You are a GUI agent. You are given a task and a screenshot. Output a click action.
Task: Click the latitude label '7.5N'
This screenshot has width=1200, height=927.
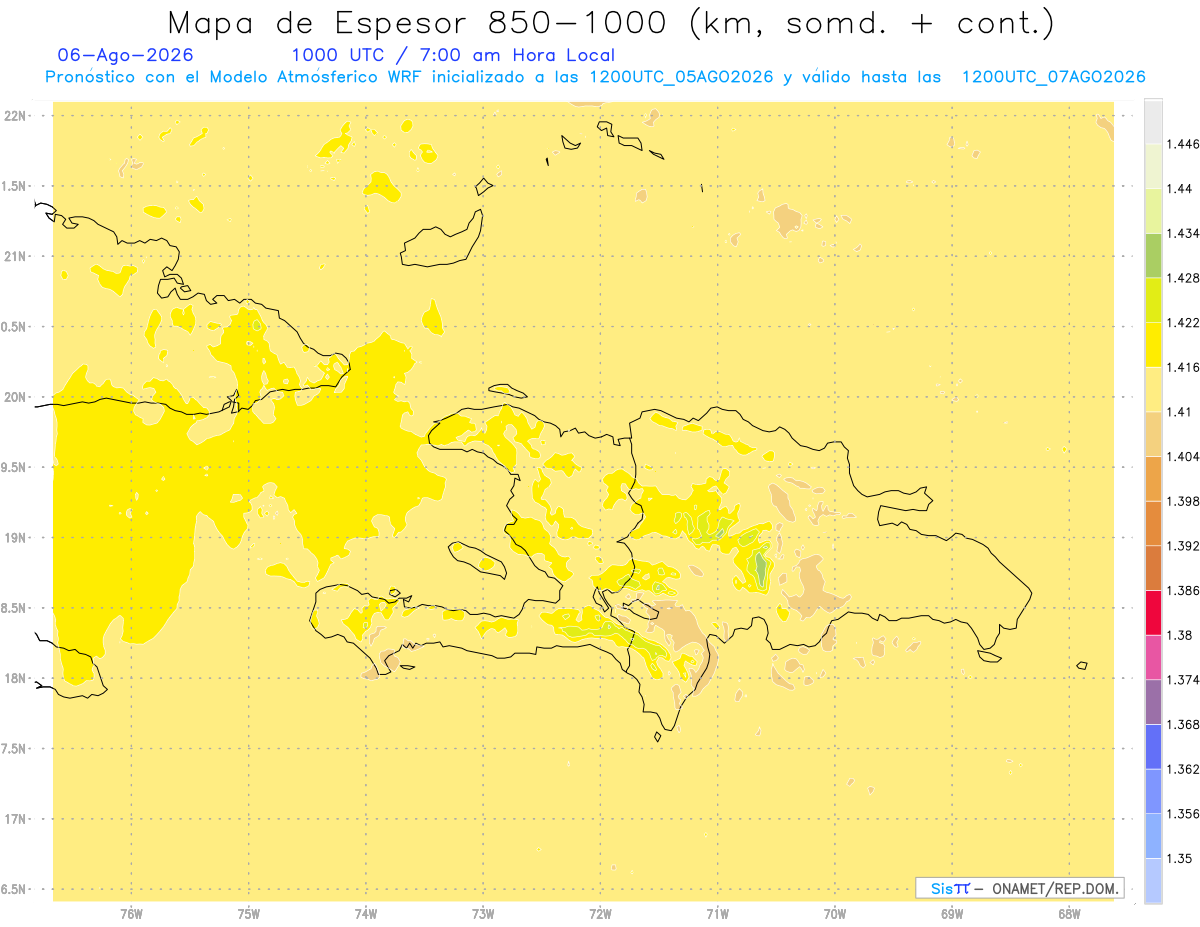pos(14,749)
